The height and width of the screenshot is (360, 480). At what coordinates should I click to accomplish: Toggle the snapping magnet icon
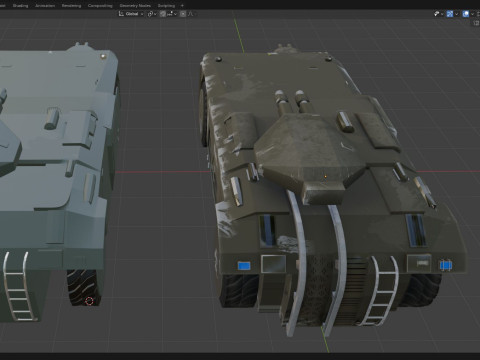pyautogui.click(x=163, y=14)
